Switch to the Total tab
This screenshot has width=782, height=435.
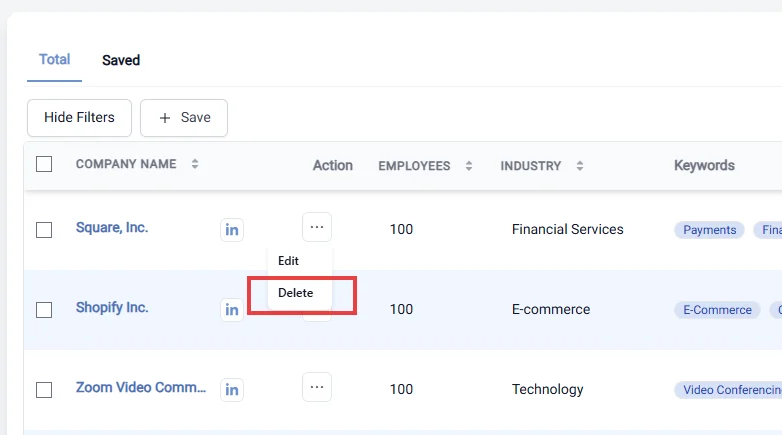[x=54, y=60]
